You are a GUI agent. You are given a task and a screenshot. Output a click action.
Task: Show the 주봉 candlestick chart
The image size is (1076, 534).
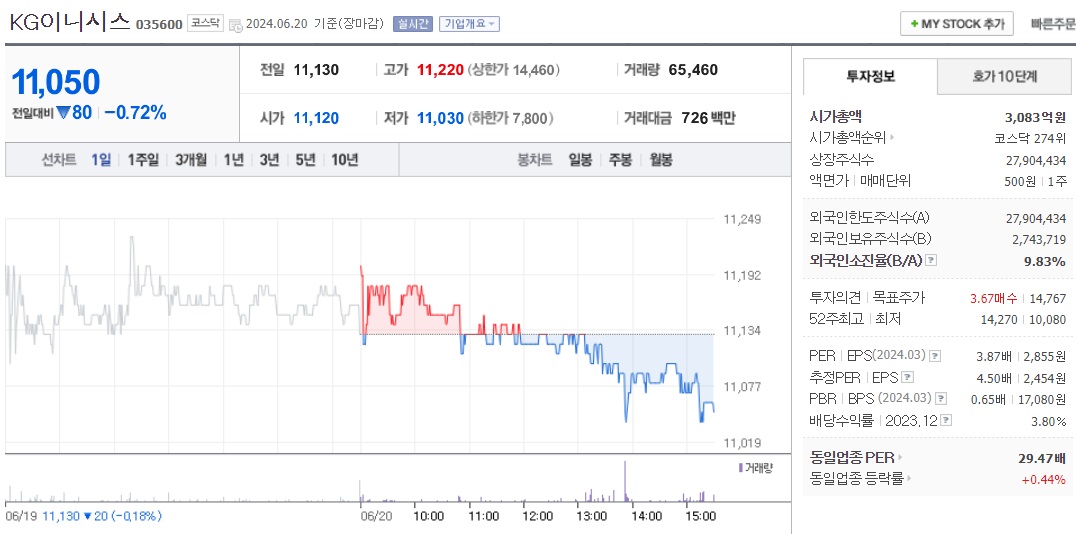[620, 160]
